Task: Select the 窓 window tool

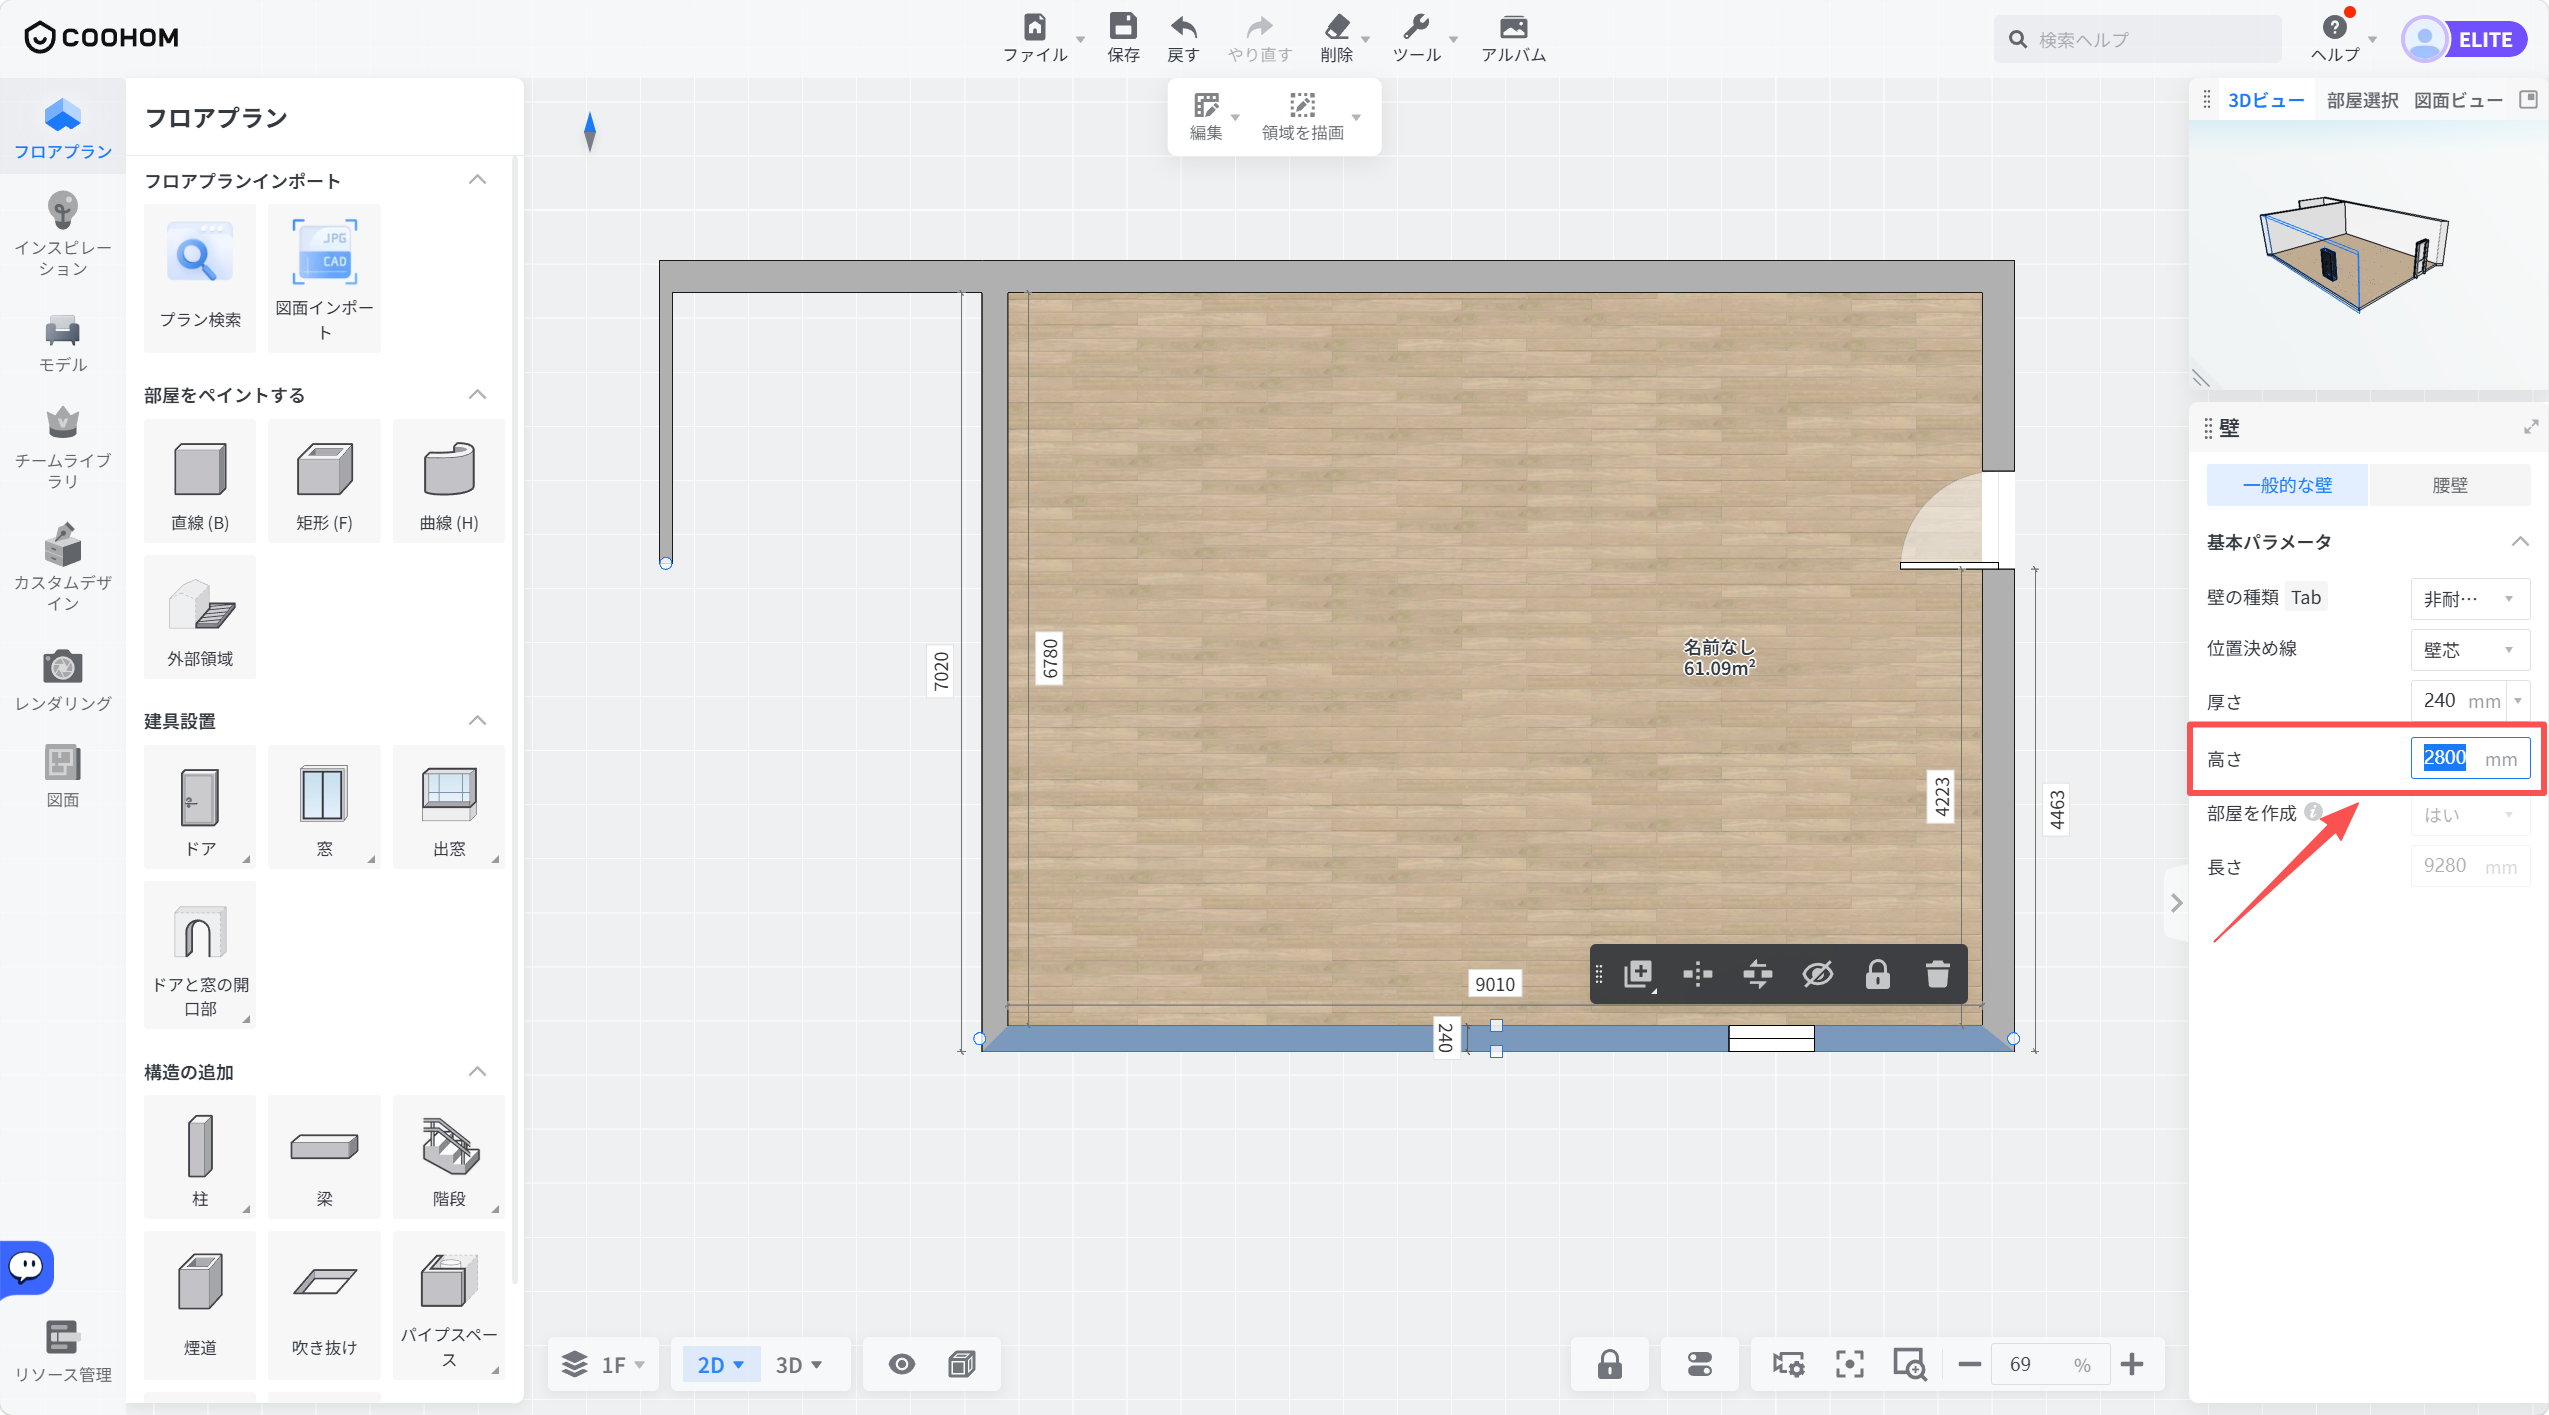Action: pos(324,807)
